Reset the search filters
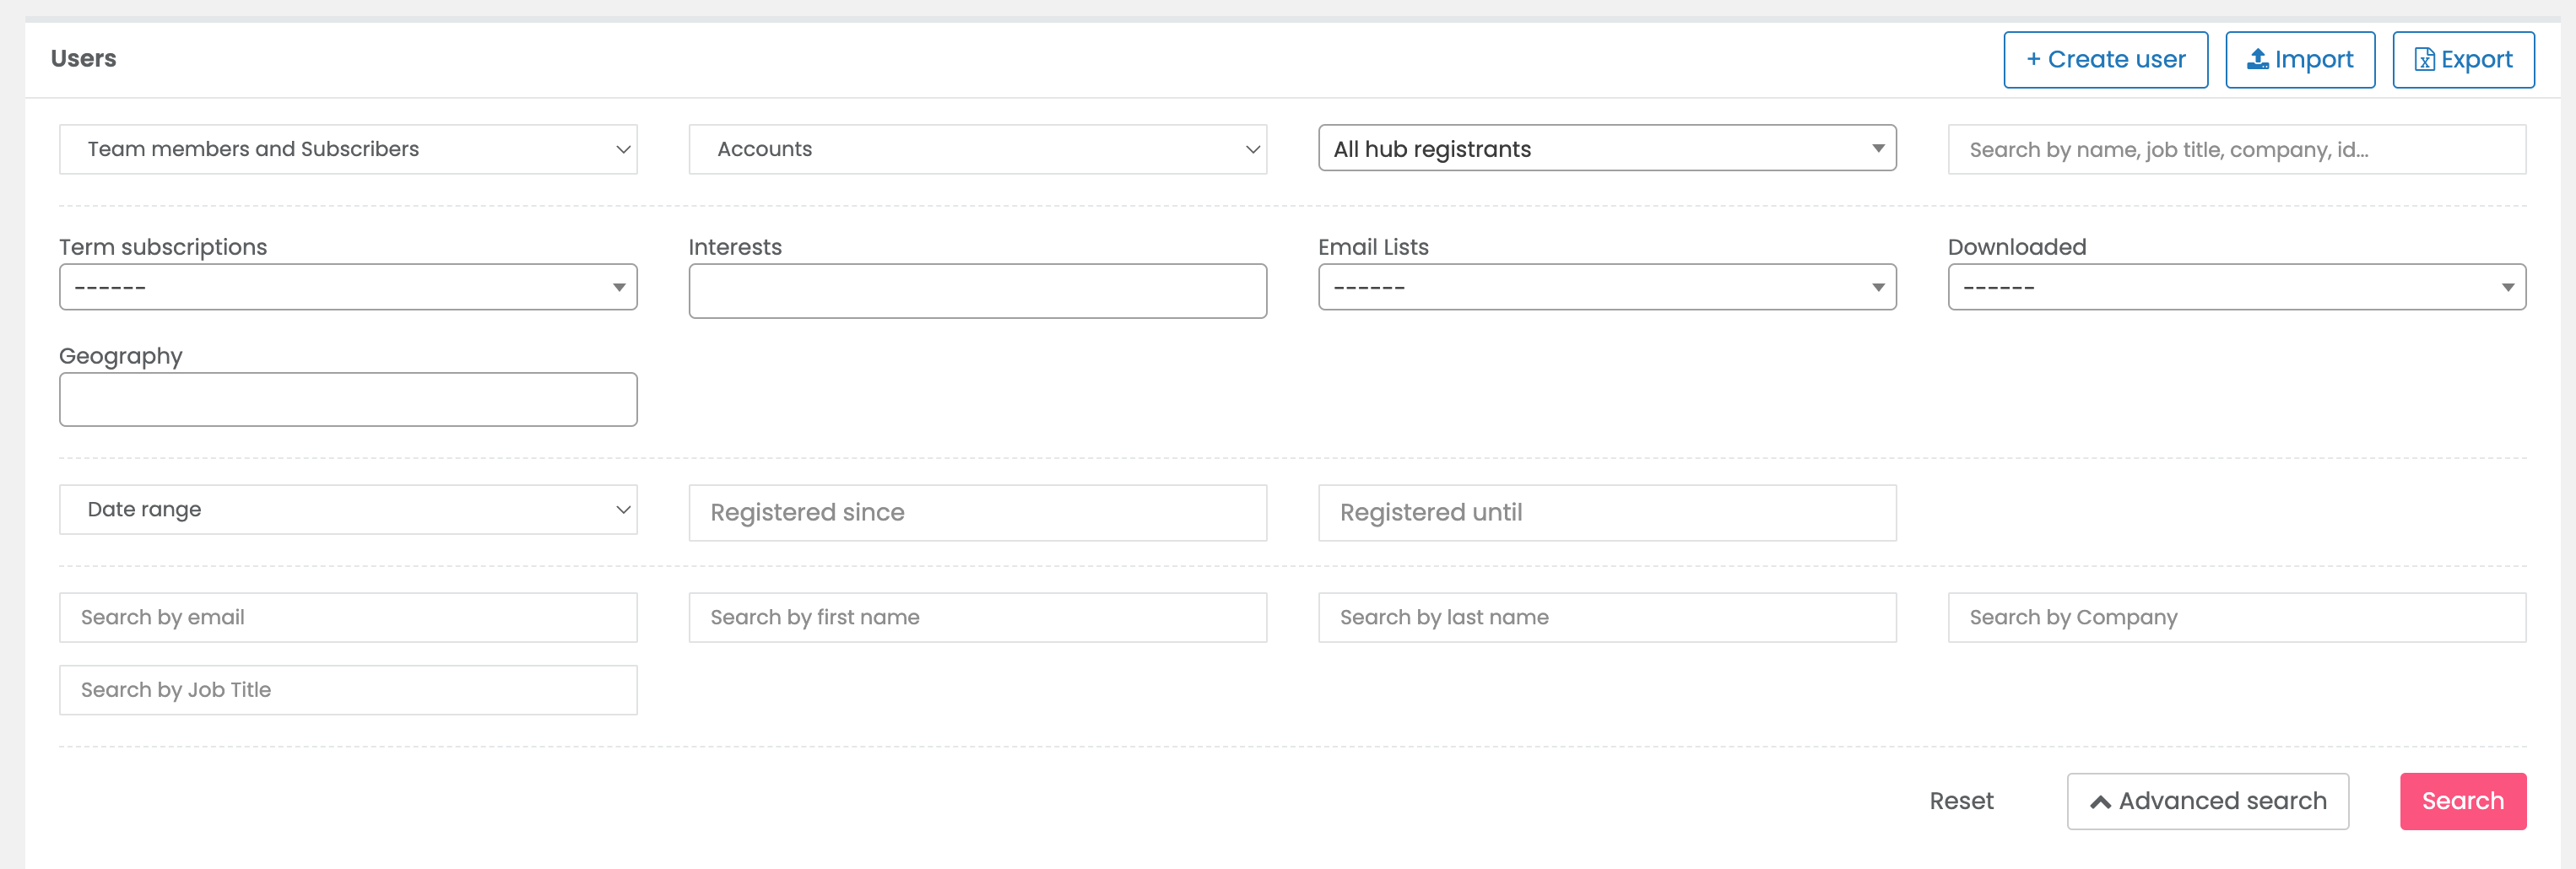 click(x=1960, y=801)
